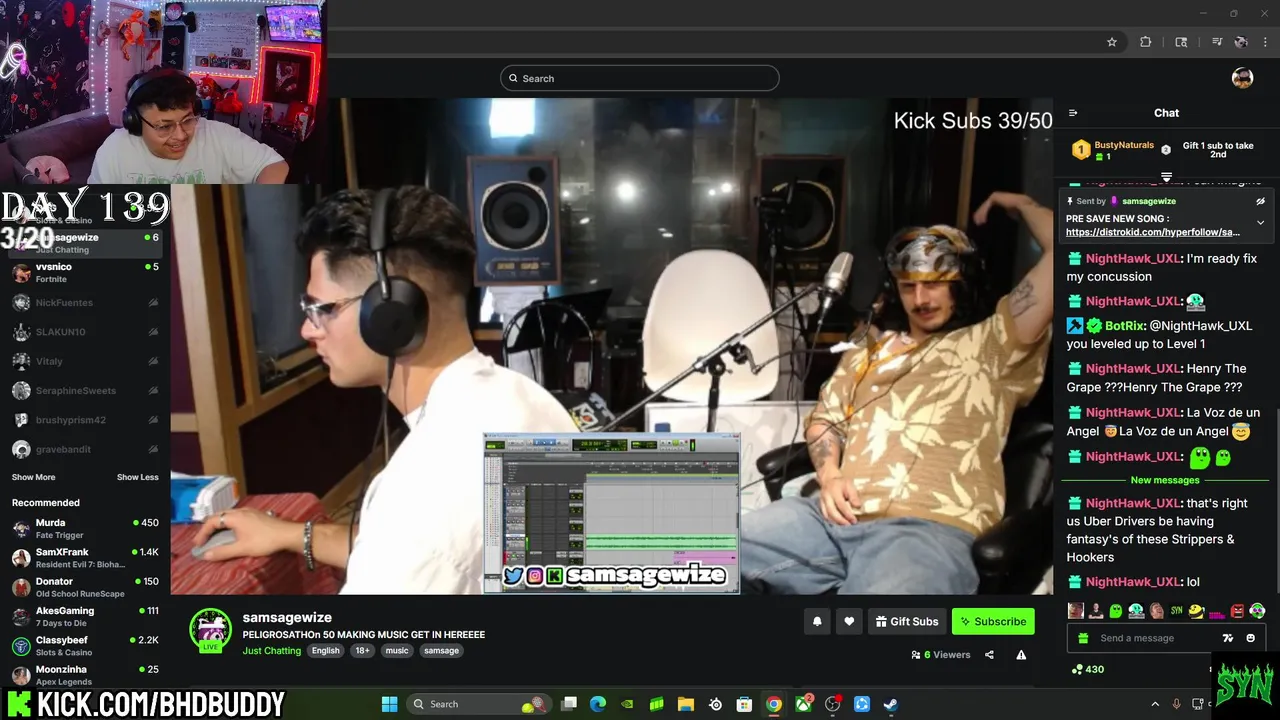Open gravebandit channel in sidebar
The width and height of the screenshot is (1280, 720).
(x=85, y=450)
